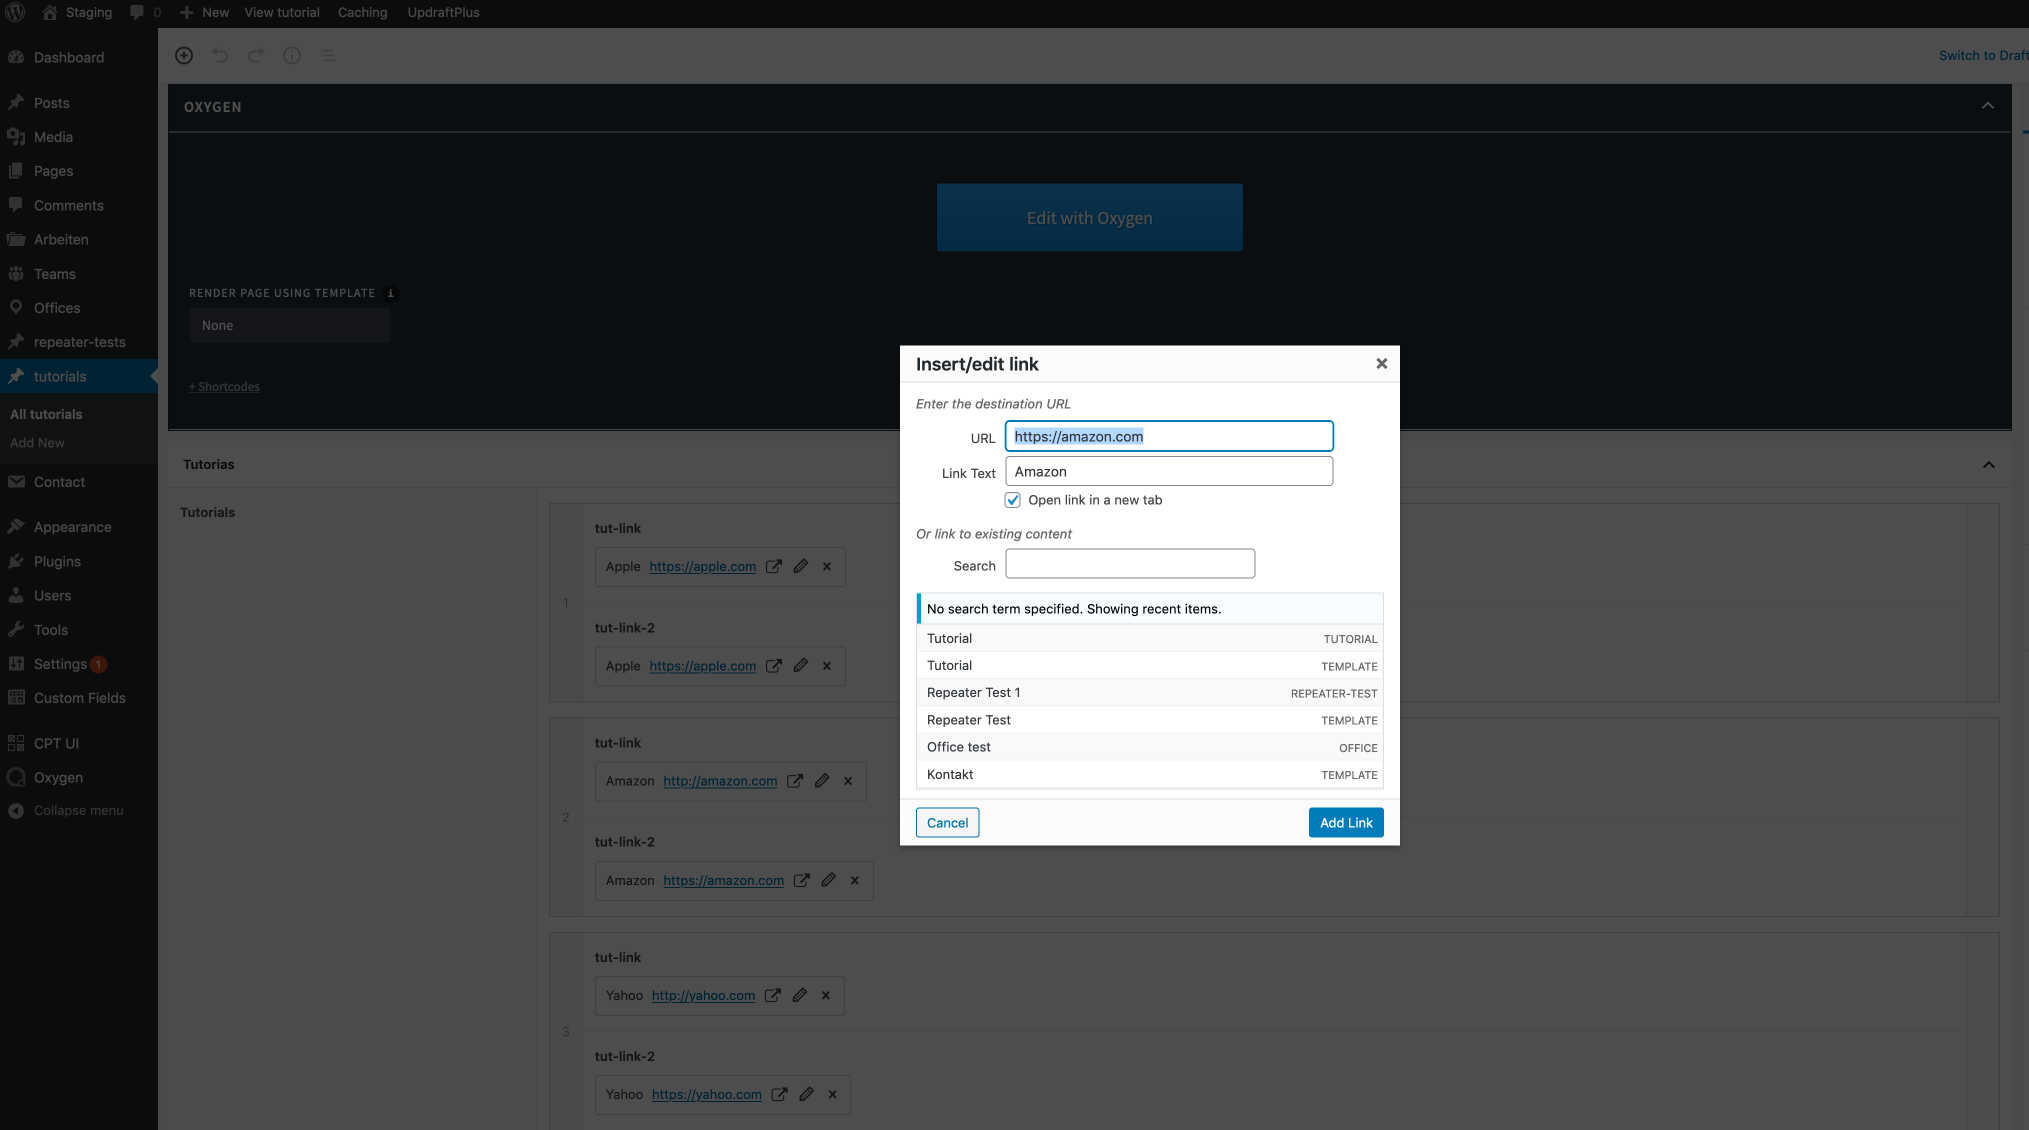Open the Plugins sidebar menu

click(x=79, y=562)
